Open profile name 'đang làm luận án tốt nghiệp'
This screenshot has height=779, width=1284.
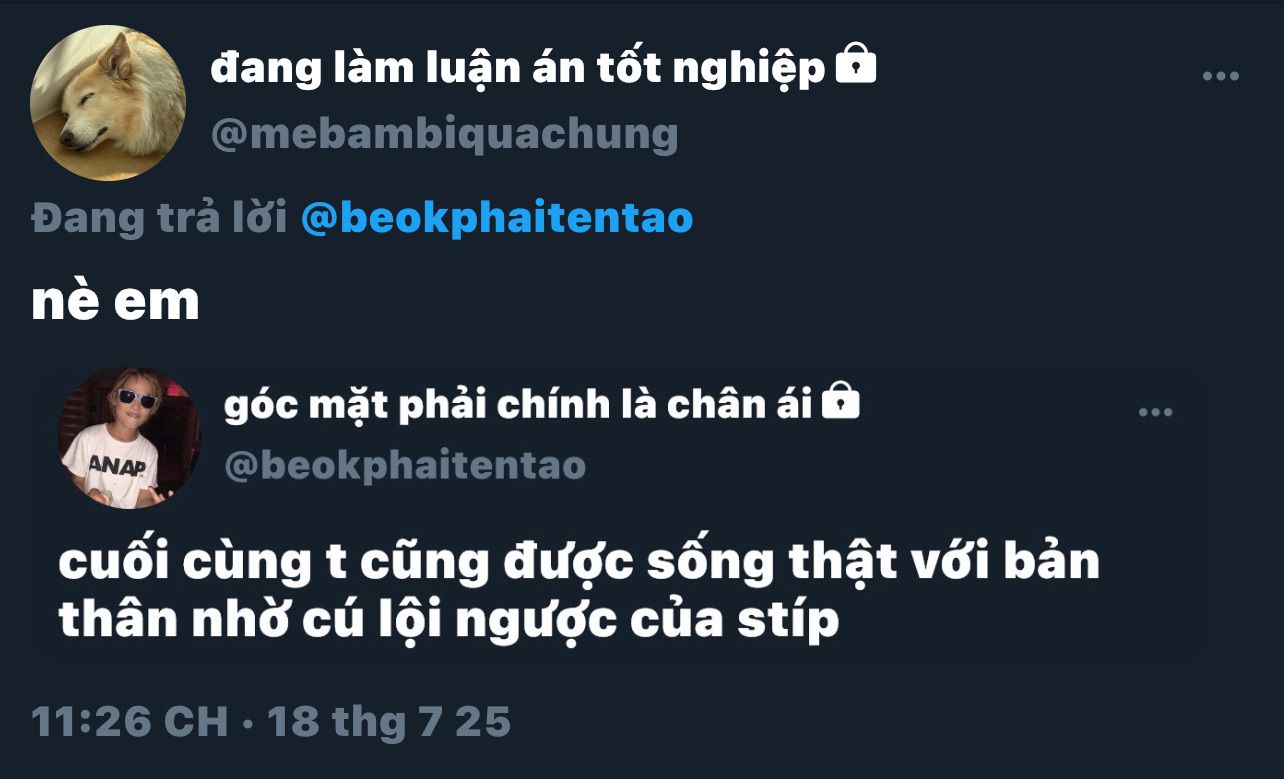point(518,69)
